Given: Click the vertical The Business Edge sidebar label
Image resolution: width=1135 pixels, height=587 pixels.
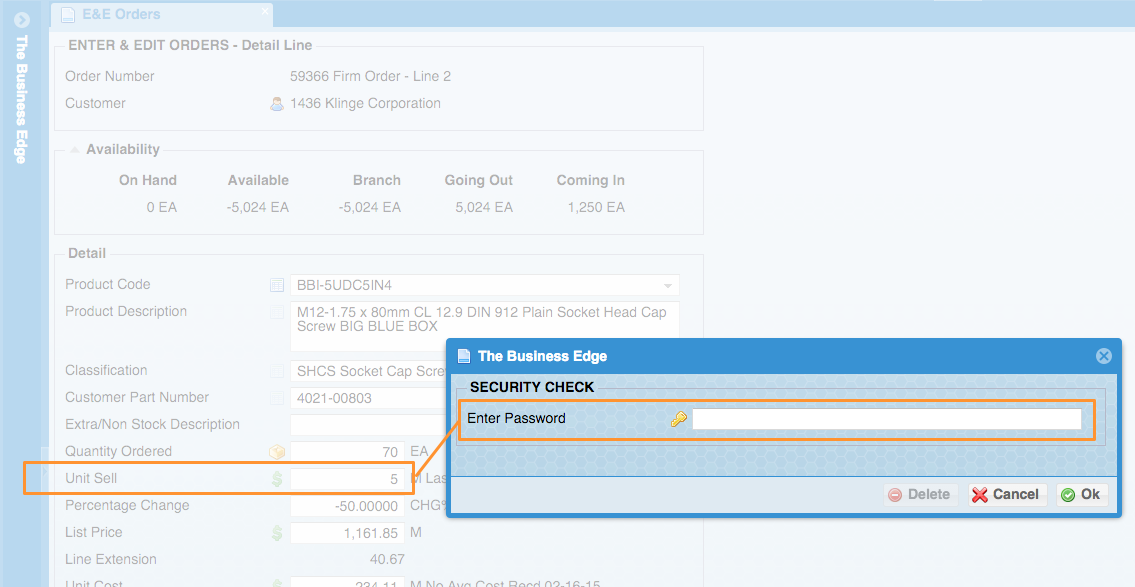Looking at the screenshot, I should pyautogui.click(x=21, y=99).
